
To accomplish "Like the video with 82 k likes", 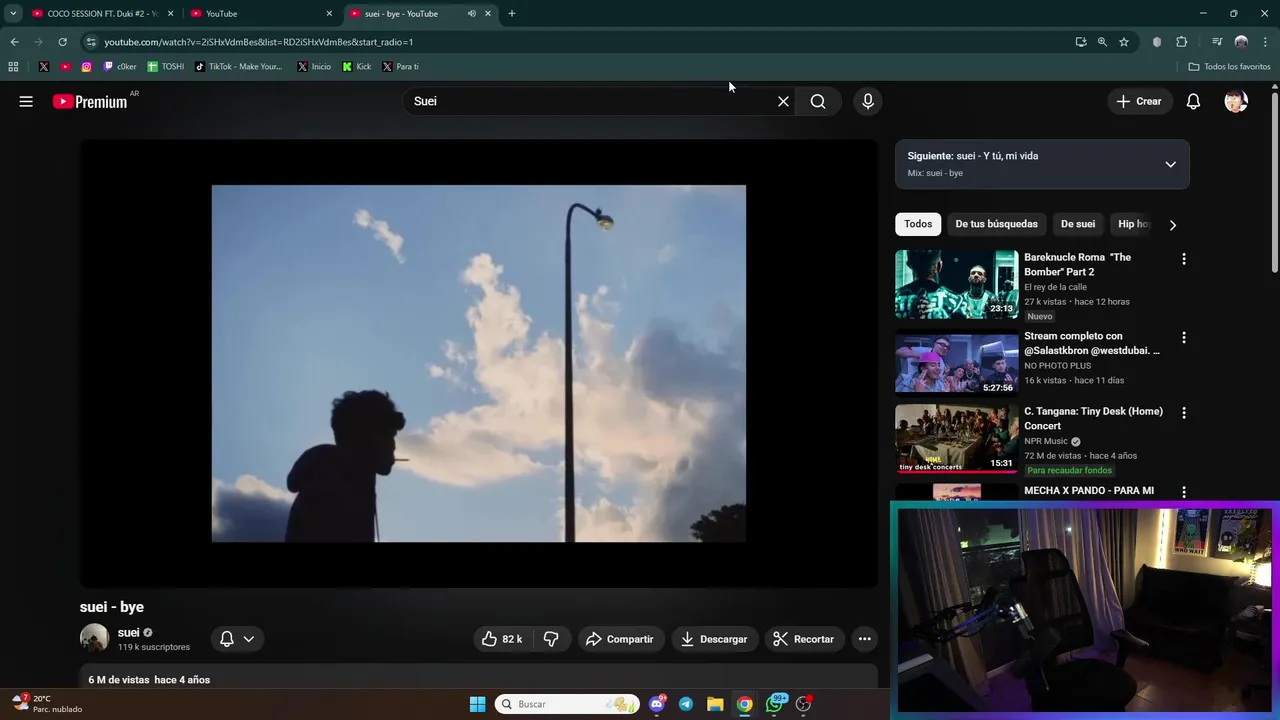I will coord(502,639).
